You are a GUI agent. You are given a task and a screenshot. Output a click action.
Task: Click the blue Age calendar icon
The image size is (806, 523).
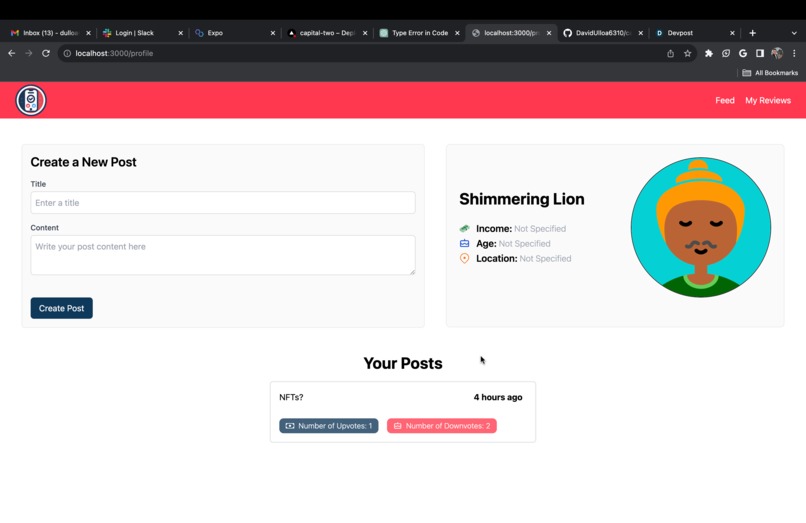click(464, 243)
